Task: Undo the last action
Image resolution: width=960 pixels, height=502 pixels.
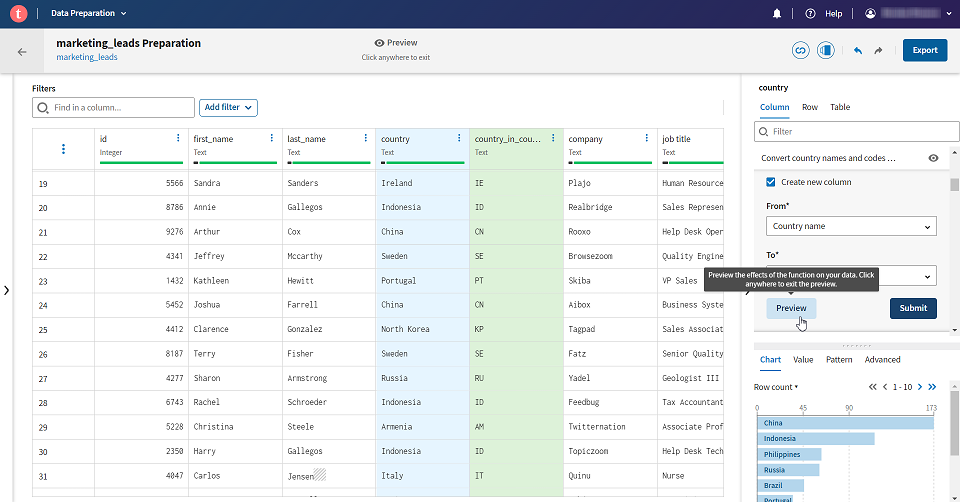Action: coord(857,51)
